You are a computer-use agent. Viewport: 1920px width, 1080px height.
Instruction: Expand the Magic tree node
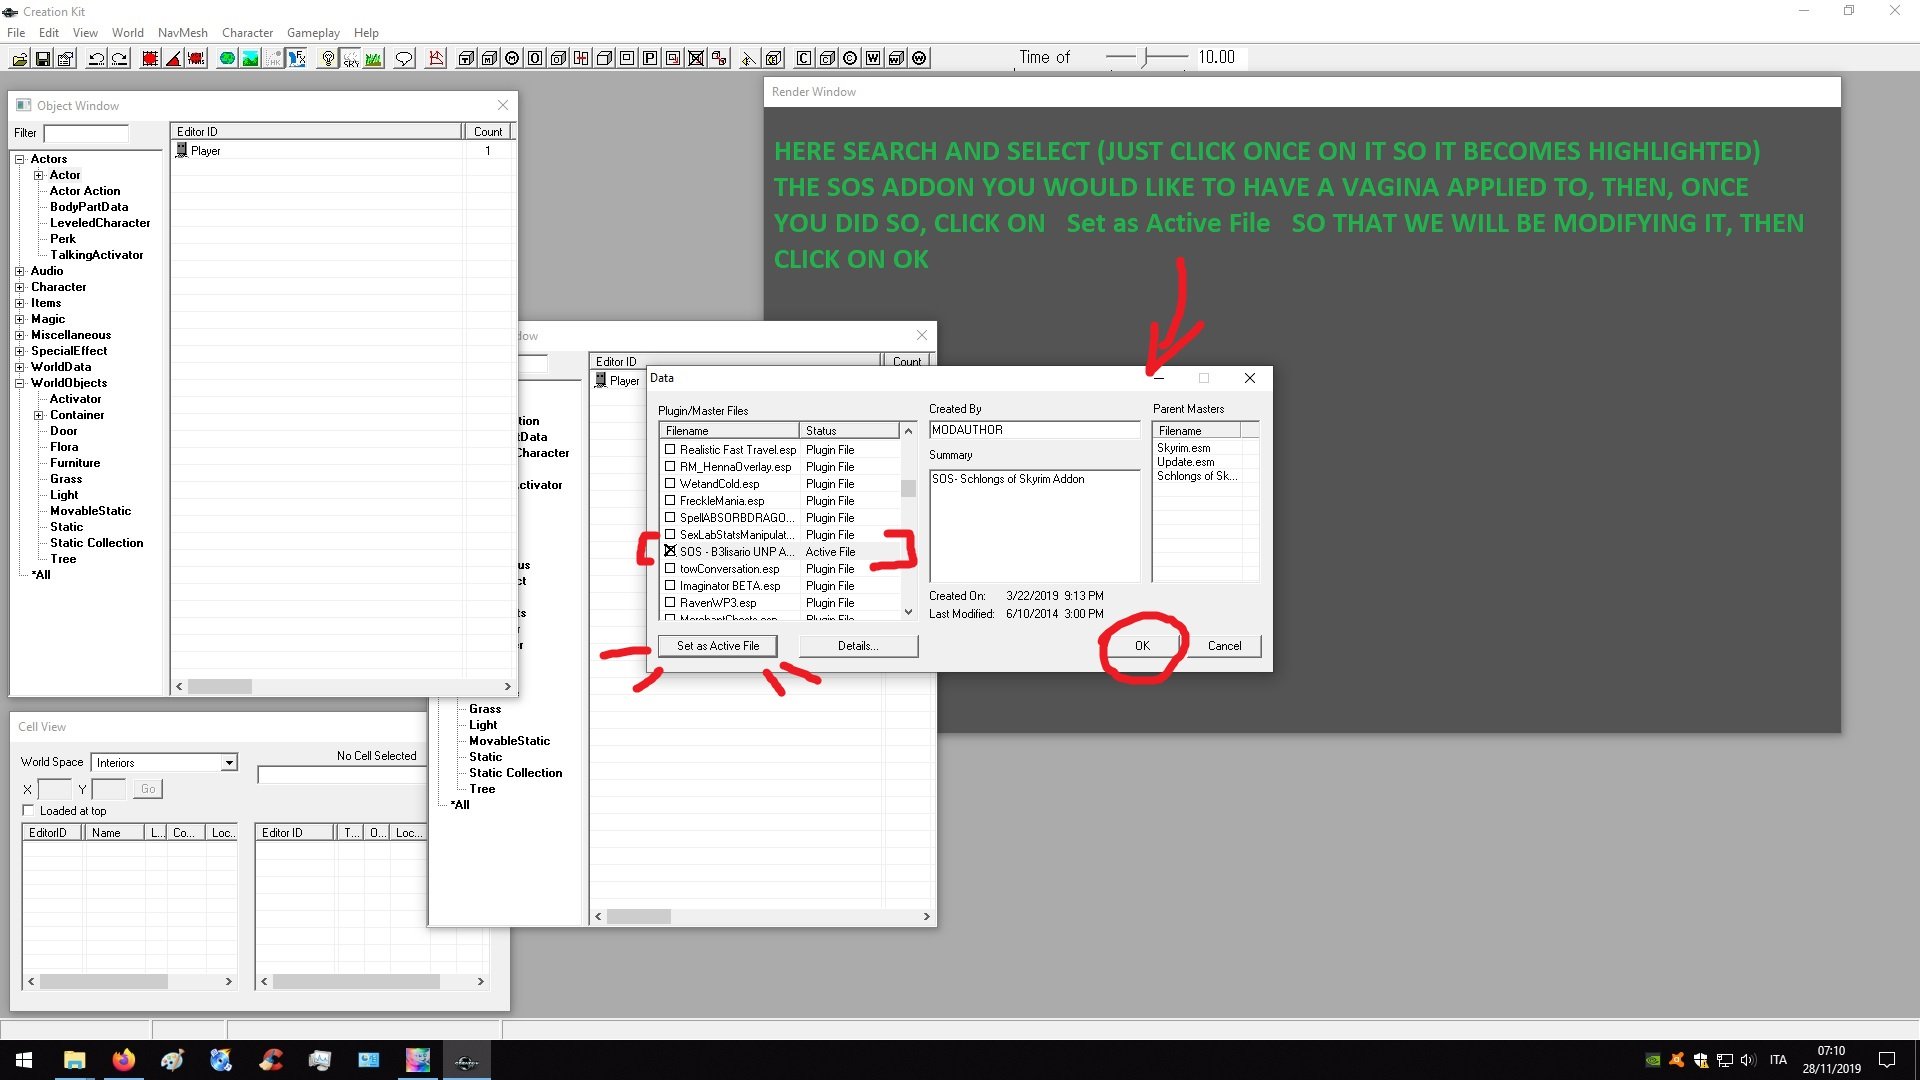coord(19,319)
